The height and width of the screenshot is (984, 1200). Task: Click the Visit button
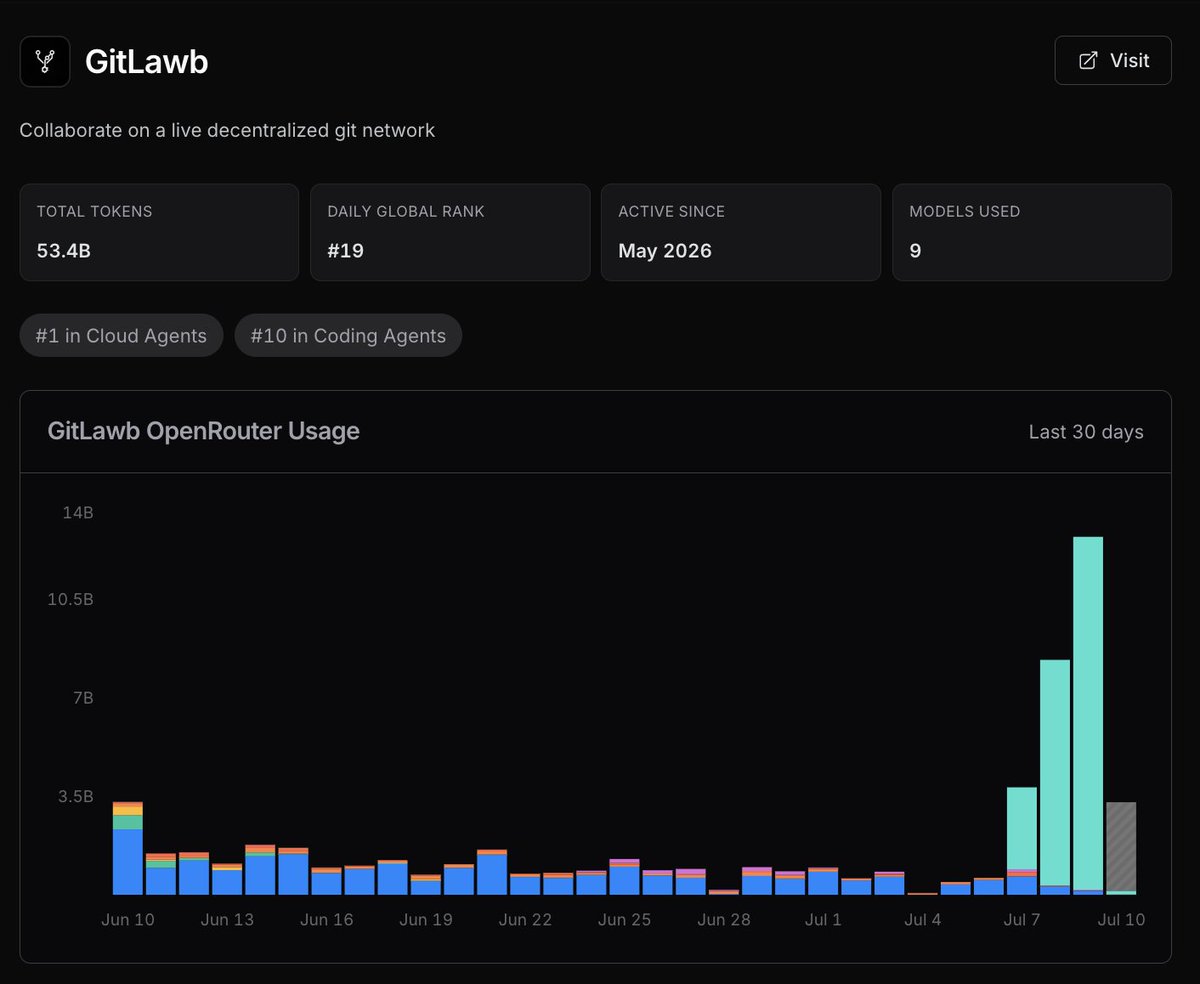[1113, 60]
